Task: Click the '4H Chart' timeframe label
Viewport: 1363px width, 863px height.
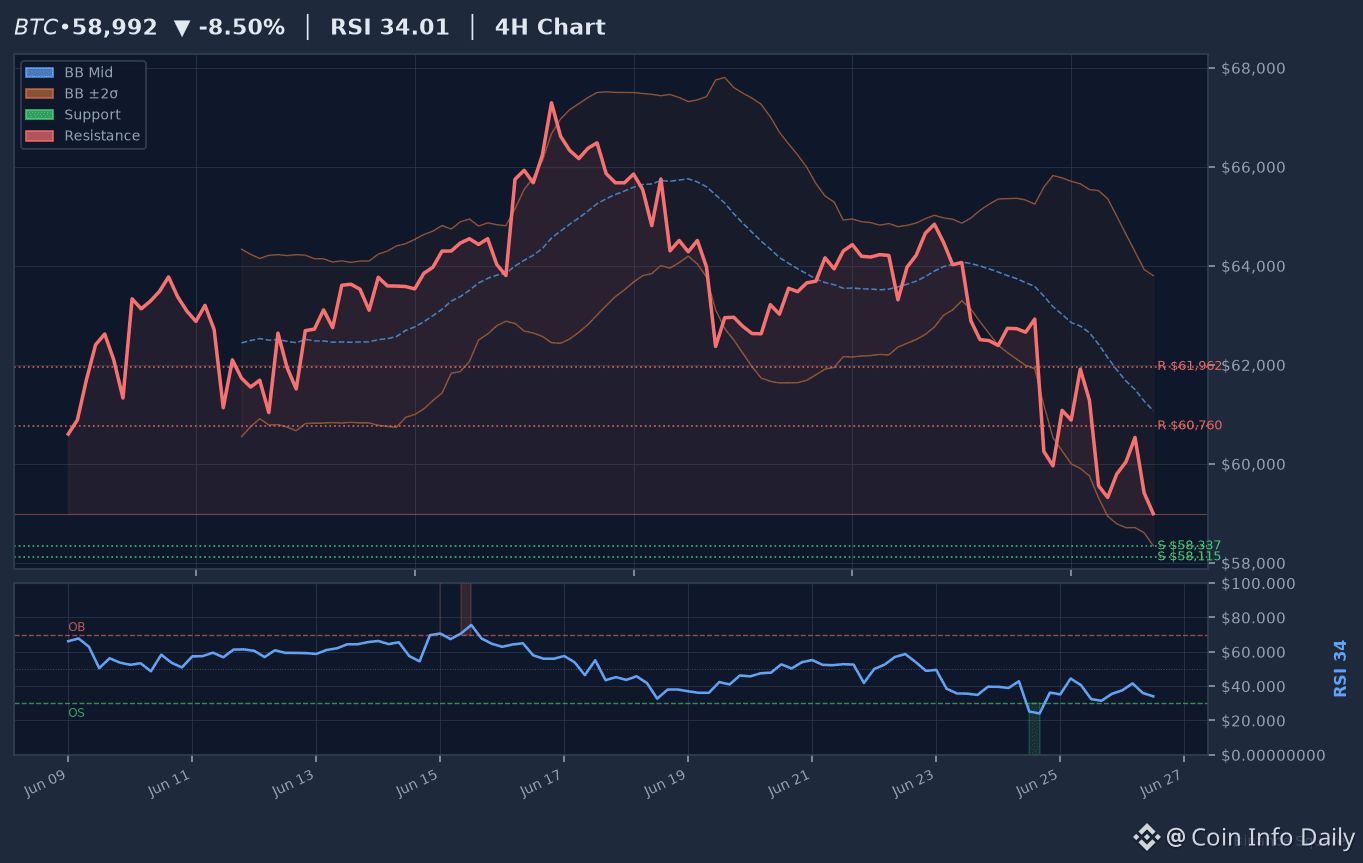Action: click(x=550, y=27)
